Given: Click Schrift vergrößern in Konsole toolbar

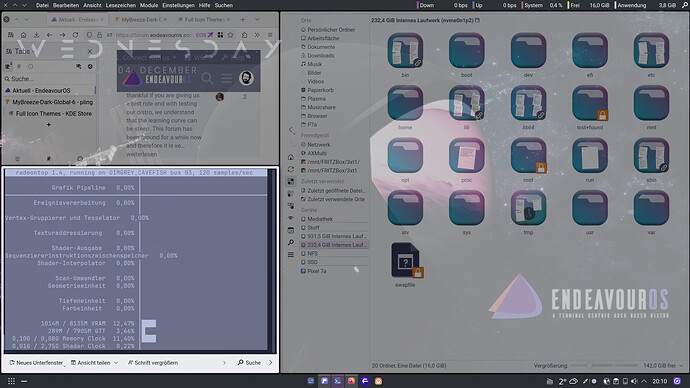Looking at the screenshot, I should coord(153,363).
